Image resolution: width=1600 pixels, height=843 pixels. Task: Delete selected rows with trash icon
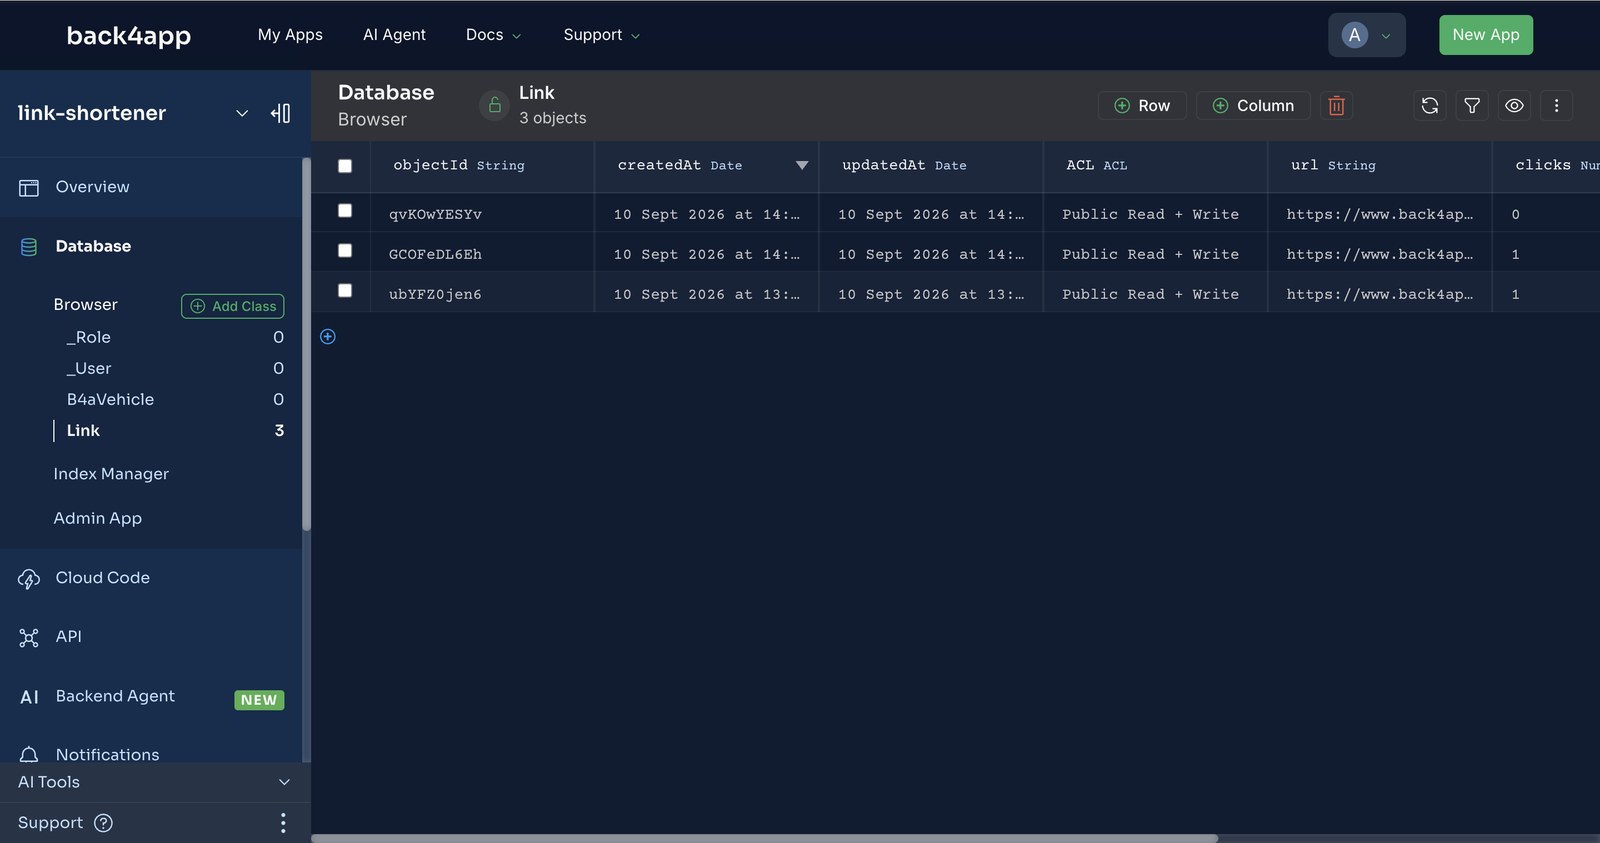(x=1336, y=105)
